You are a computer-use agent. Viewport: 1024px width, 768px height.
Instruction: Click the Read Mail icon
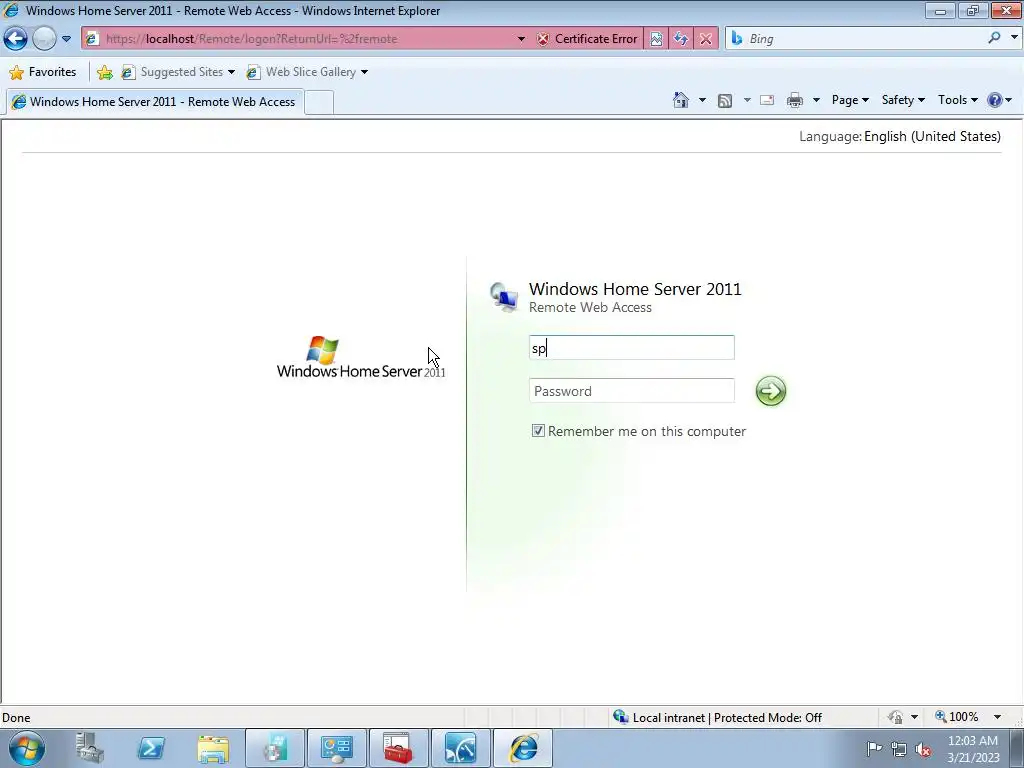(767, 100)
